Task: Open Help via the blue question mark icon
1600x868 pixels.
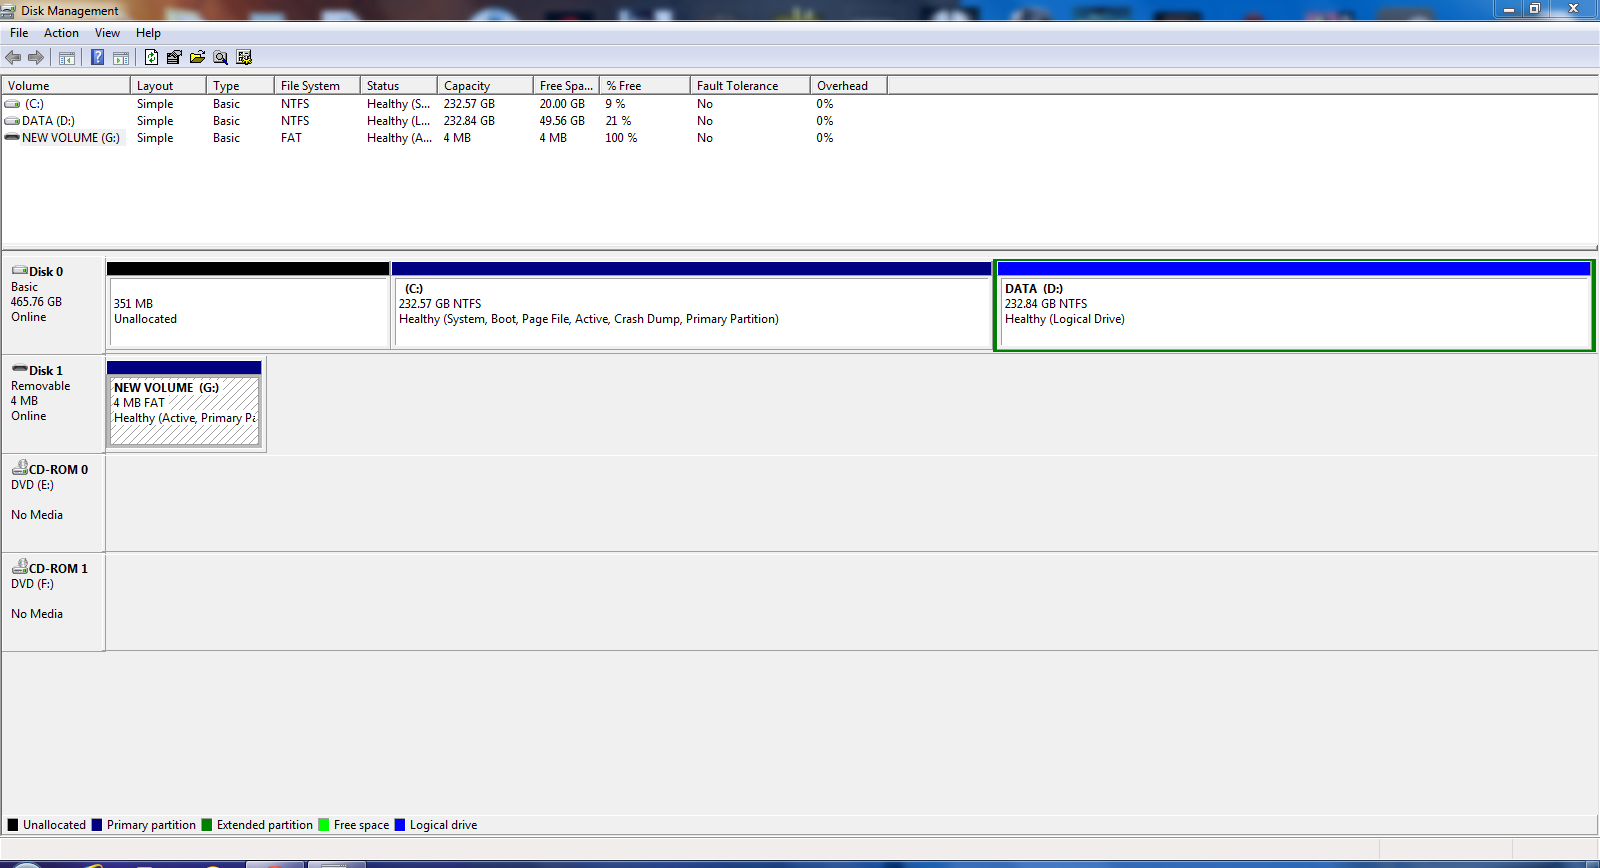Action: click(x=97, y=58)
